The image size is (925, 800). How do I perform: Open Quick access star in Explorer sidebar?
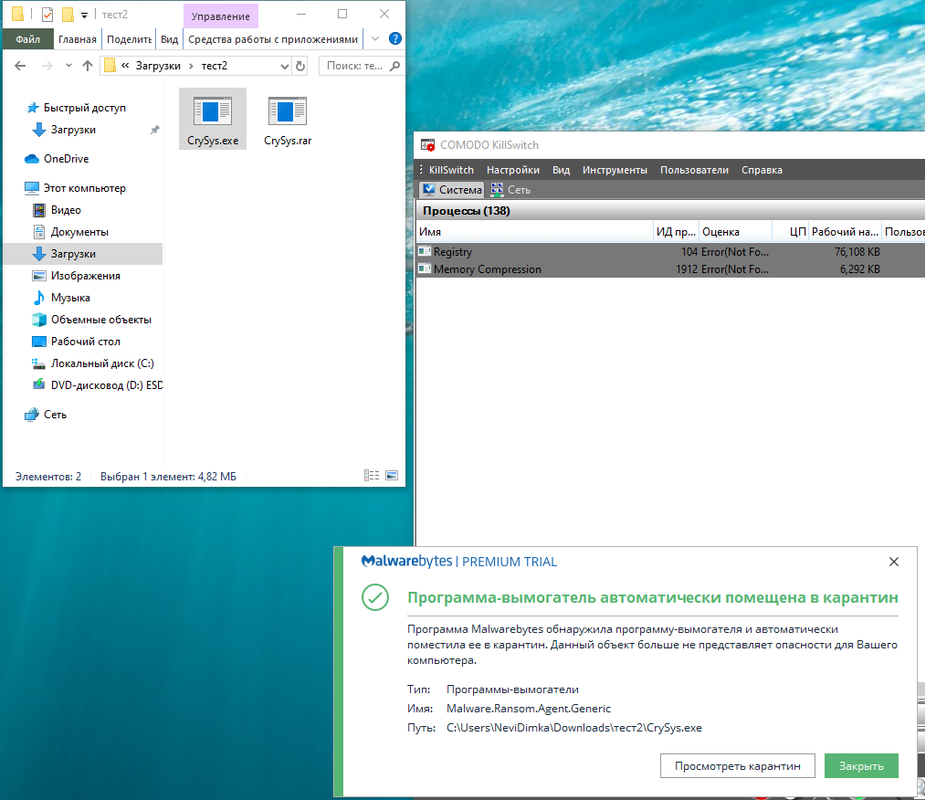coord(32,107)
